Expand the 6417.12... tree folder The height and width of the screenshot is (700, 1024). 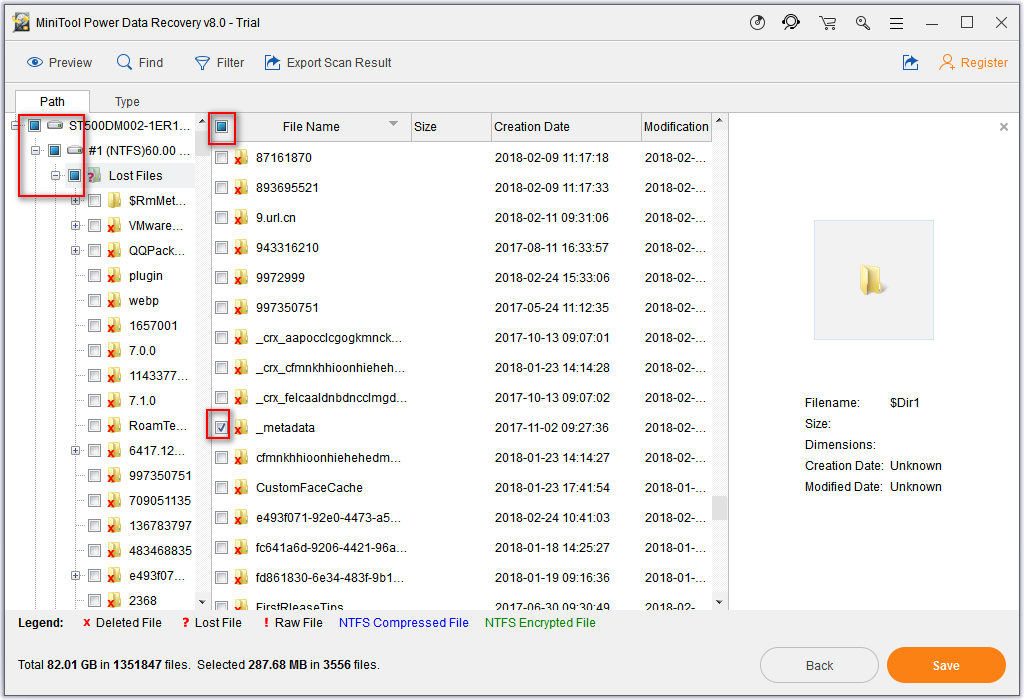76,451
